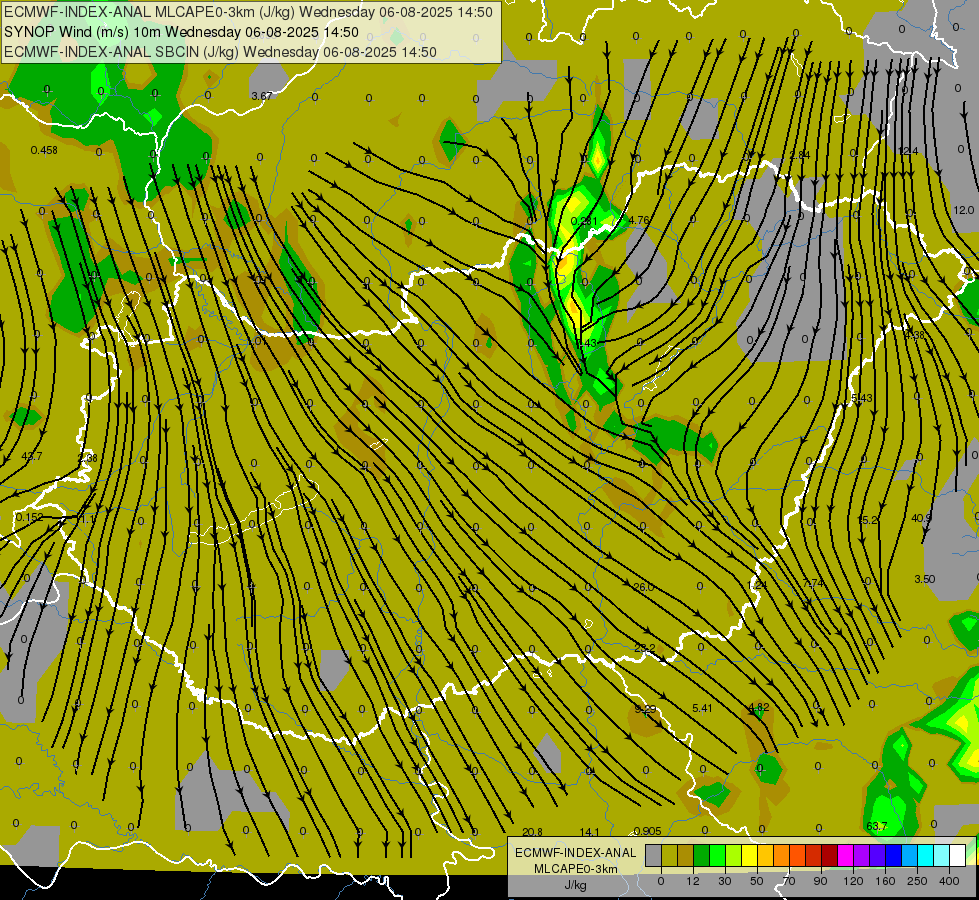979x900 pixels.
Task: Select legend tick label 400
Action: (949, 881)
